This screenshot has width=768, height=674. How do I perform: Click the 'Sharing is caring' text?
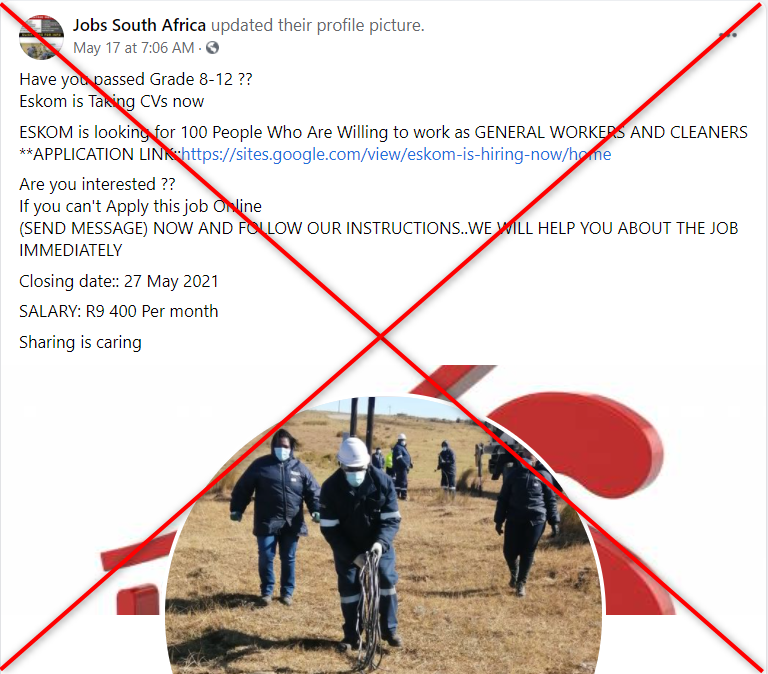(x=80, y=342)
